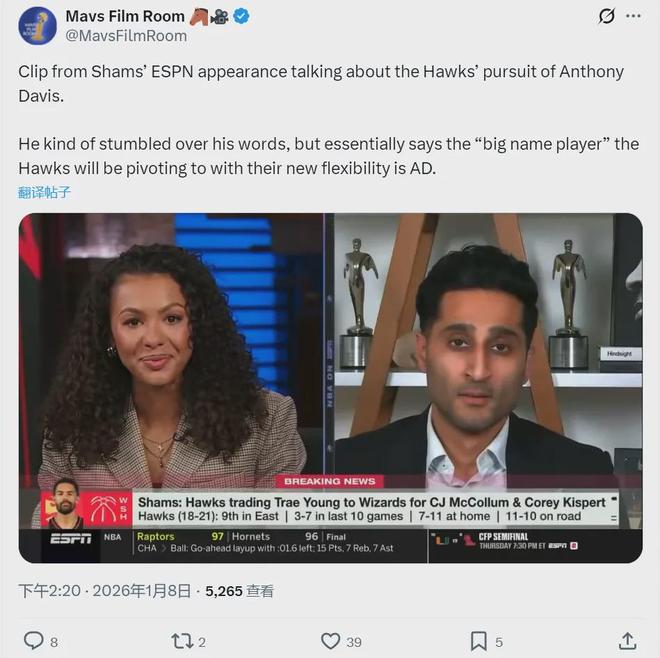Click the bookmark count 5

(499, 641)
